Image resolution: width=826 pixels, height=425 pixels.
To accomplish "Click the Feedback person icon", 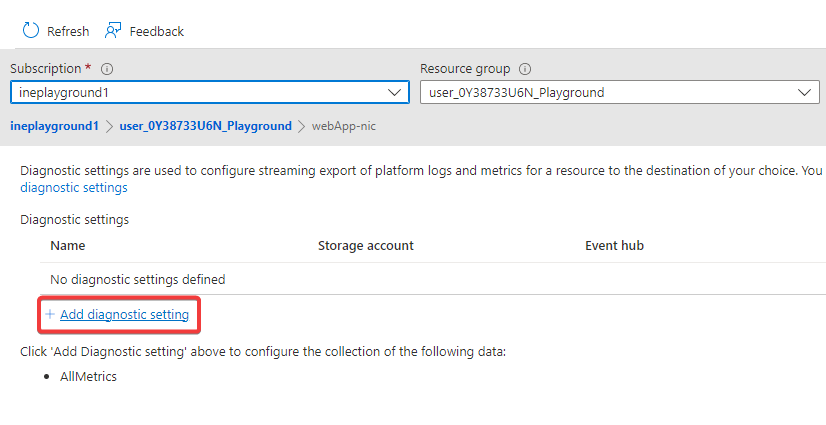I will click(x=113, y=31).
